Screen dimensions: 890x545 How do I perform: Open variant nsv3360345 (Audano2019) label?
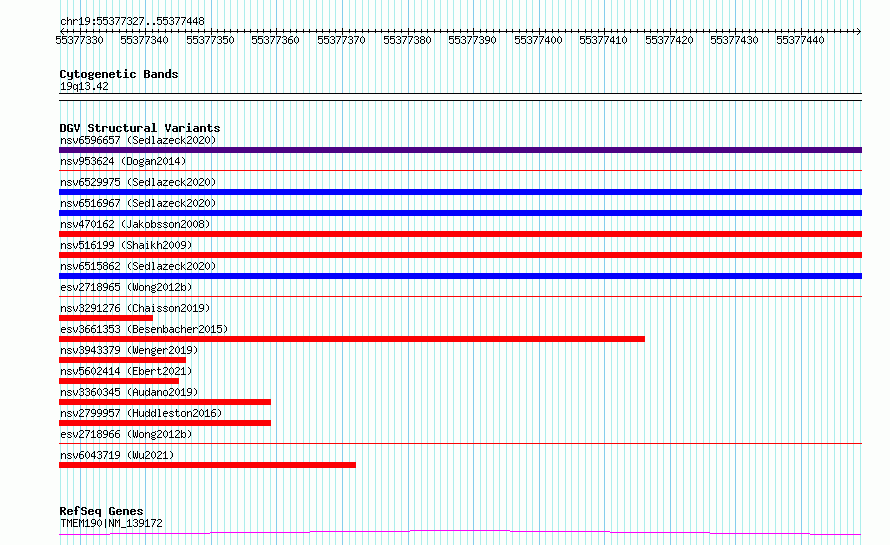[129, 392]
